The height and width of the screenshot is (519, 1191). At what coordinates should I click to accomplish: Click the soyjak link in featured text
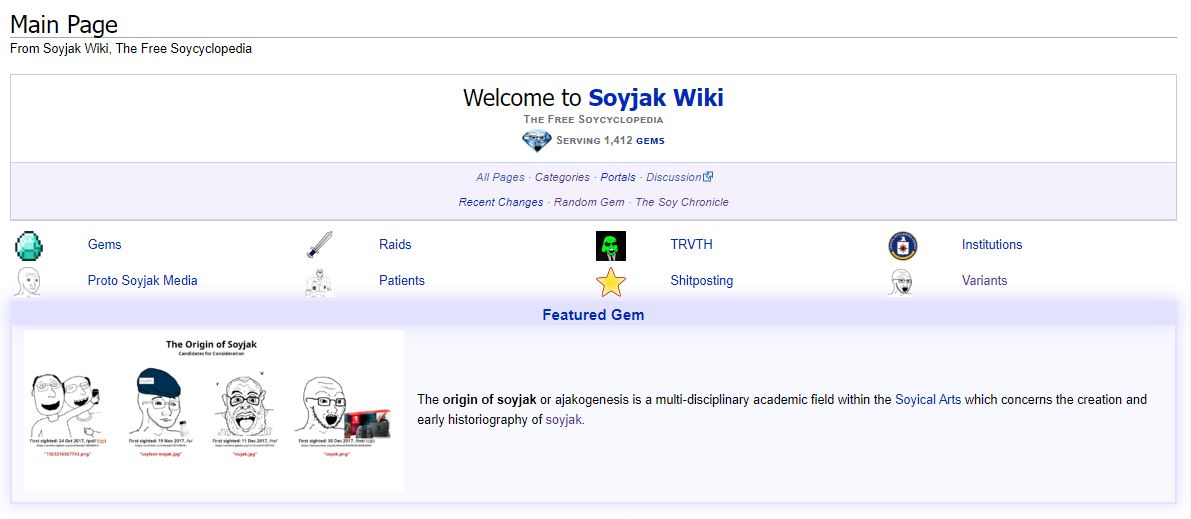tap(564, 420)
